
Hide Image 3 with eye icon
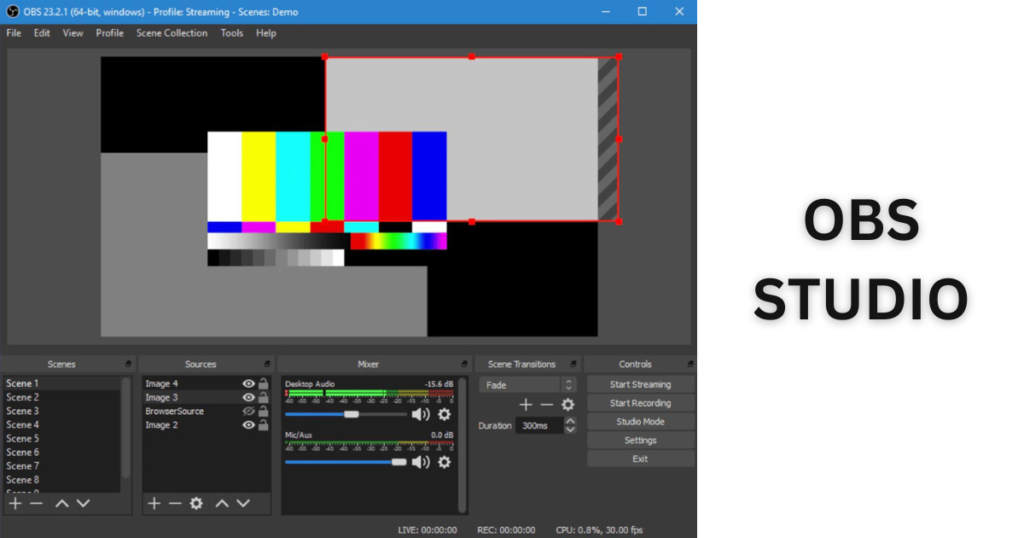pyautogui.click(x=248, y=398)
